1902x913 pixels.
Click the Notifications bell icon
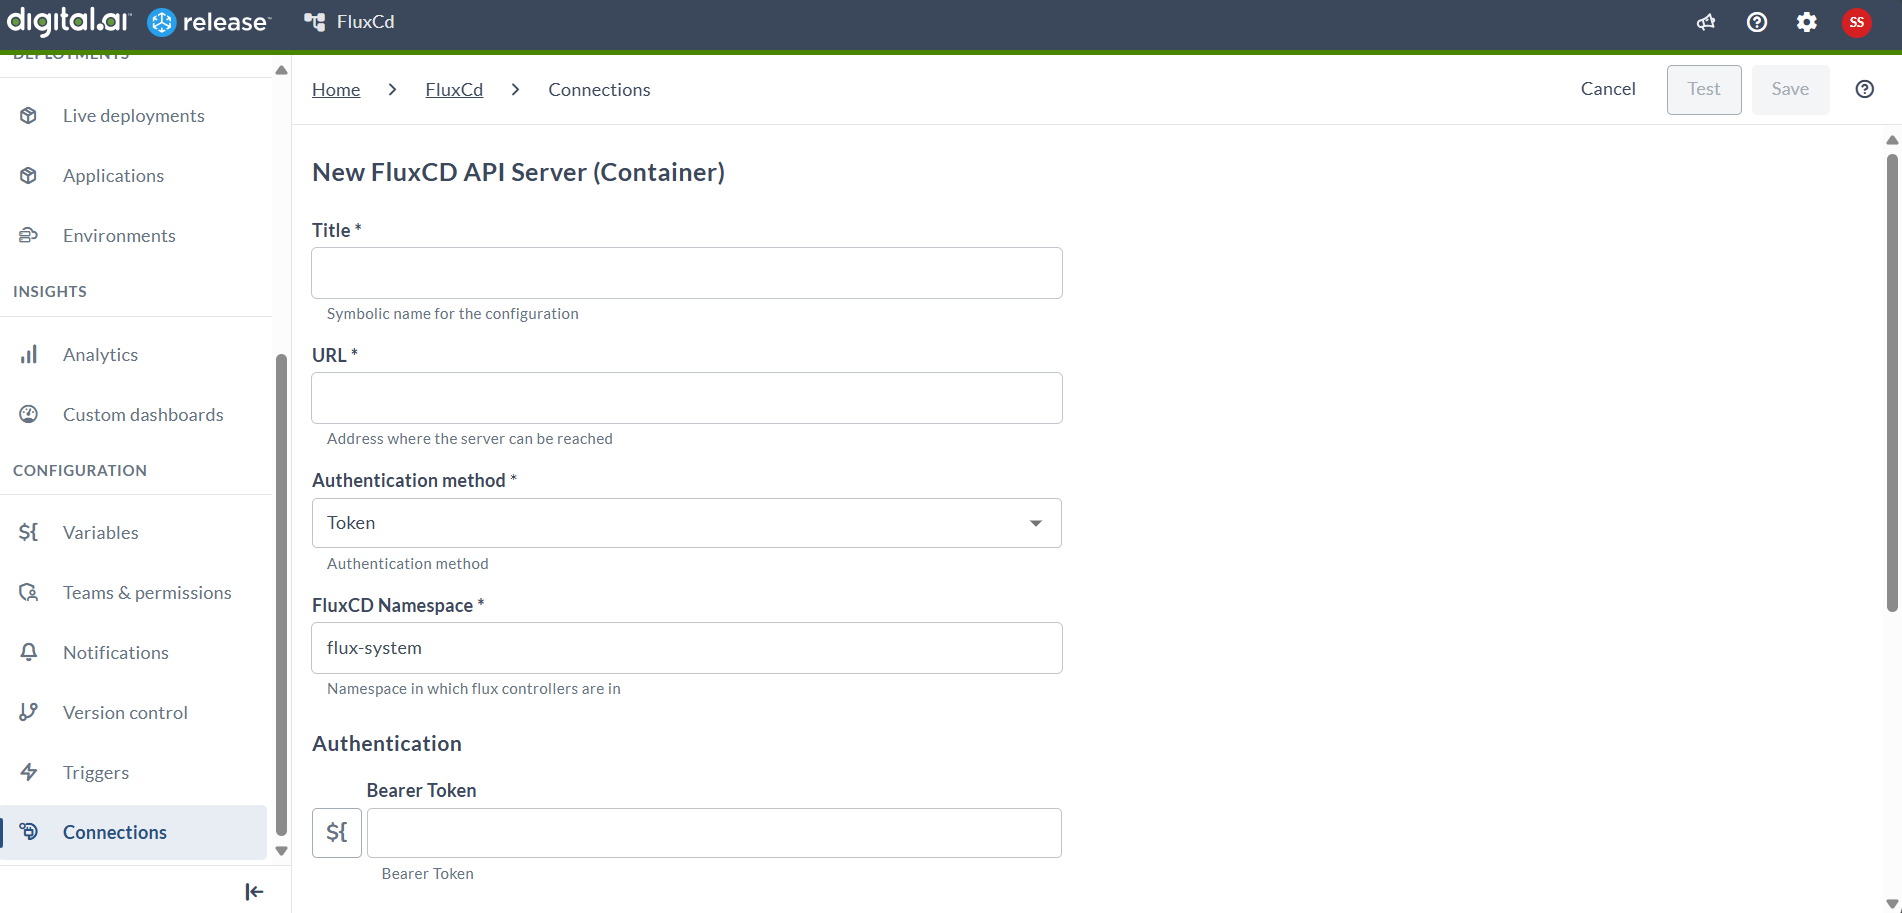[x=29, y=652]
